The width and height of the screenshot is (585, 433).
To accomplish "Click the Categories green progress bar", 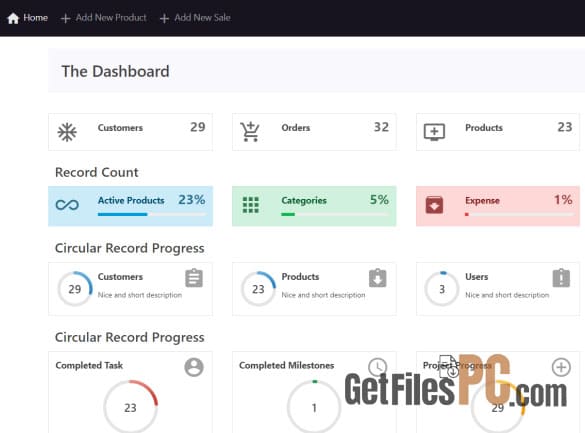I will [335, 214].
